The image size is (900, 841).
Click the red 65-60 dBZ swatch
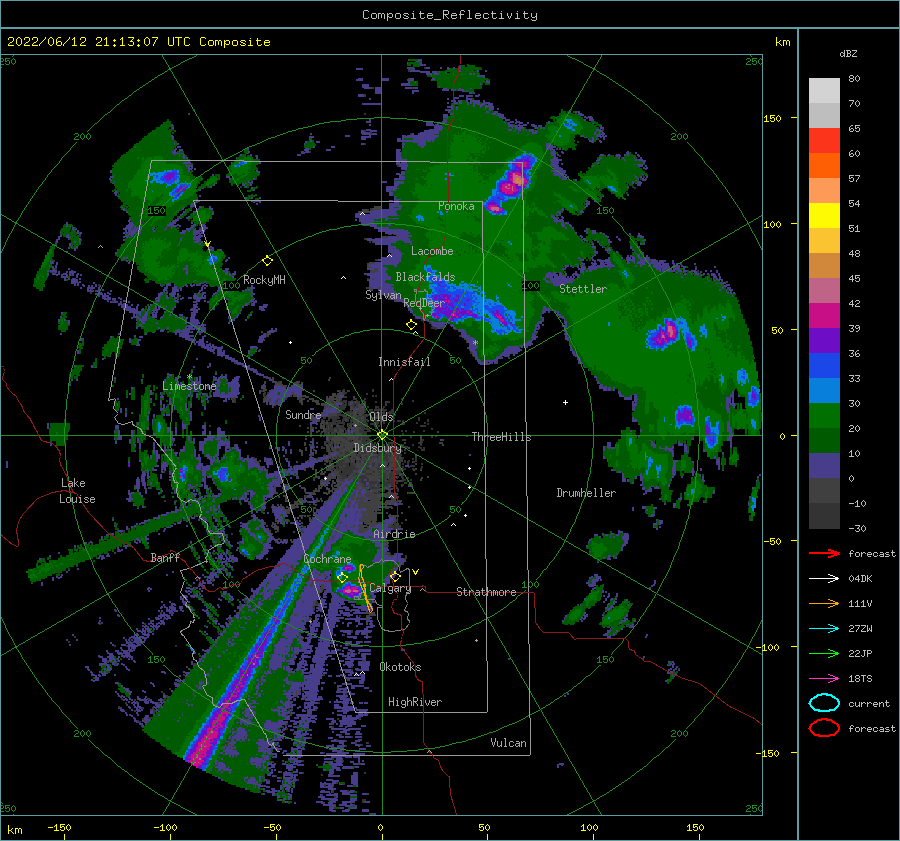click(x=824, y=141)
